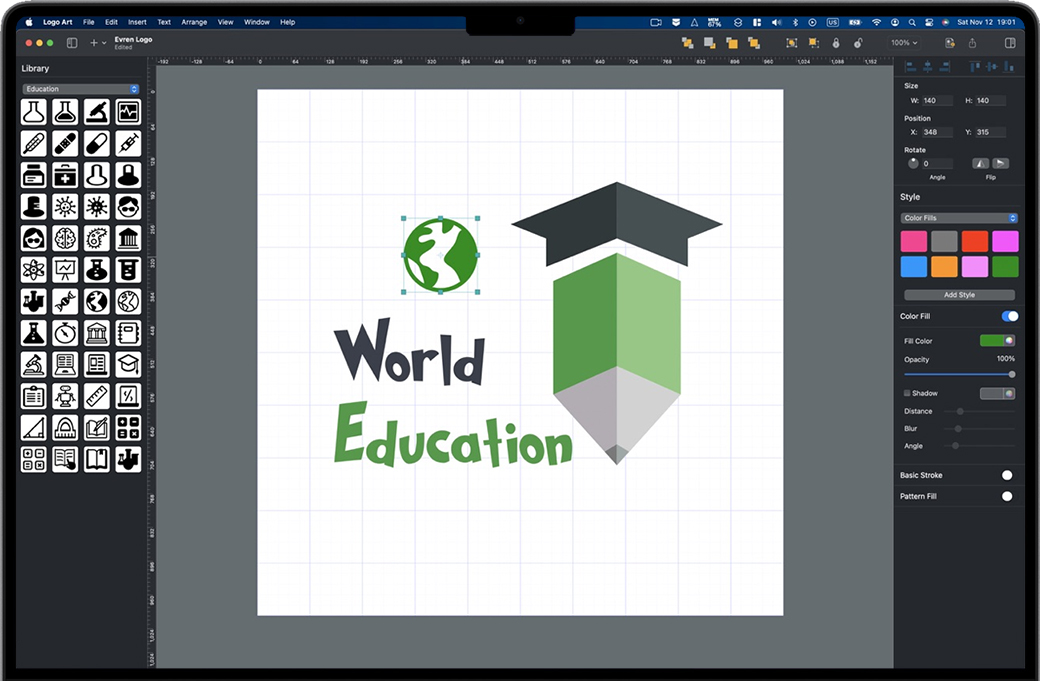This screenshot has width=1040, height=681.
Task: Expand the Color Fills style dropdown
Action: click(x=959, y=218)
